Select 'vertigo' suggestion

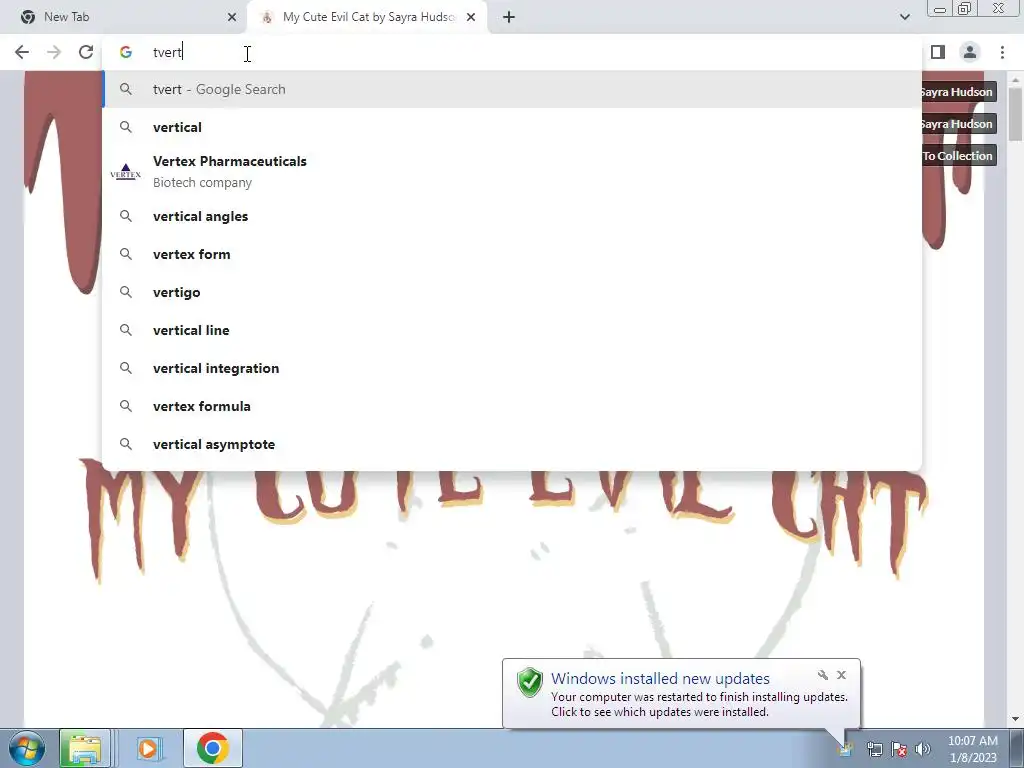(x=512, y=292)
